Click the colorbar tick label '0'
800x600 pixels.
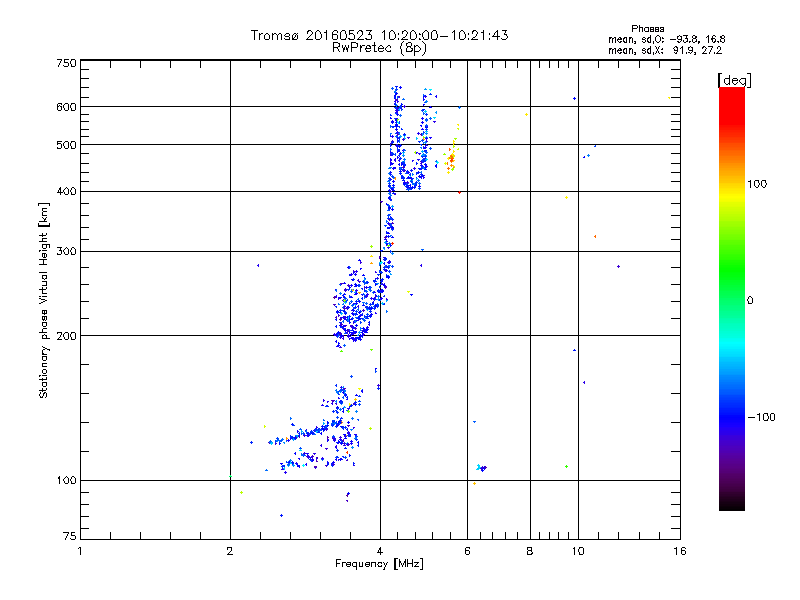click(750, 301)
